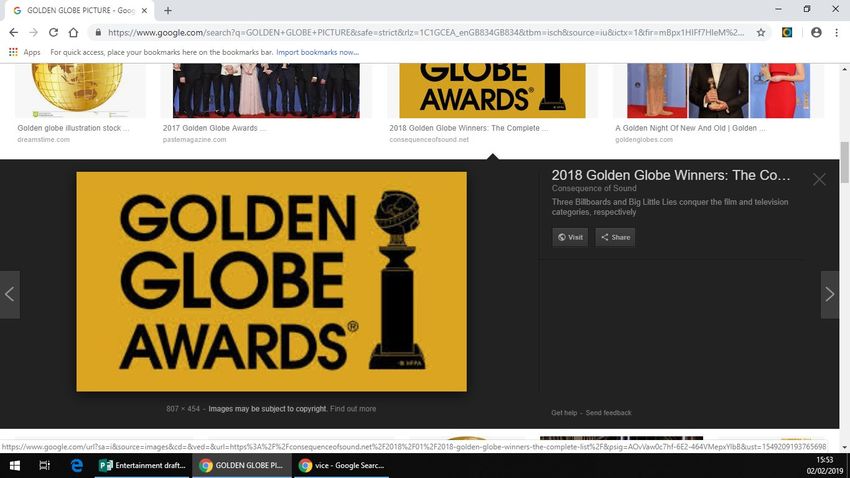Click the pastemagazine.com source text
The height and width of the screenshot is (478, 850).
(194, 139)
